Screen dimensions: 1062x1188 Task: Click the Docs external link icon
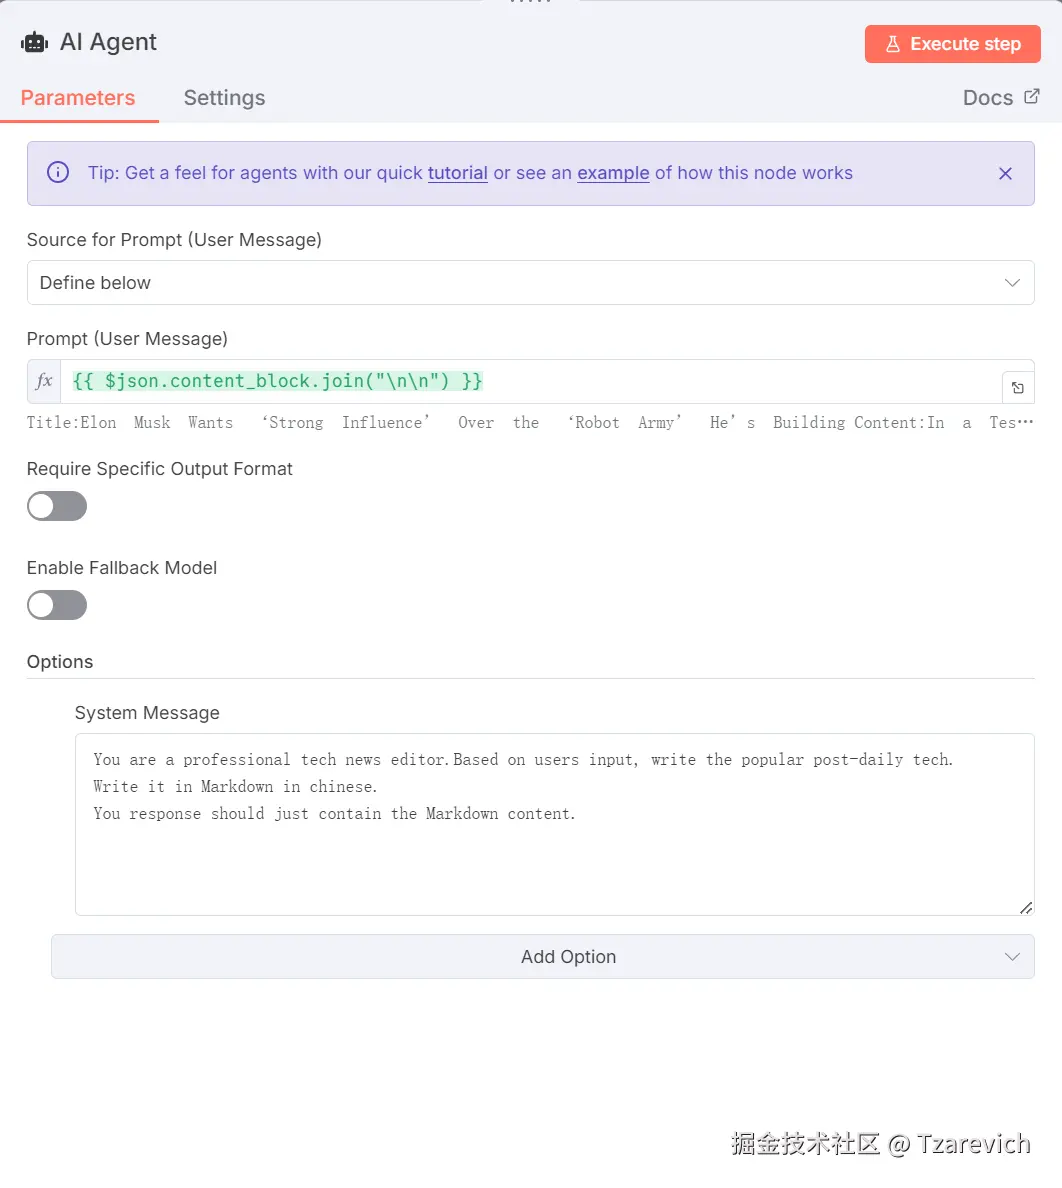point(1032,96)
